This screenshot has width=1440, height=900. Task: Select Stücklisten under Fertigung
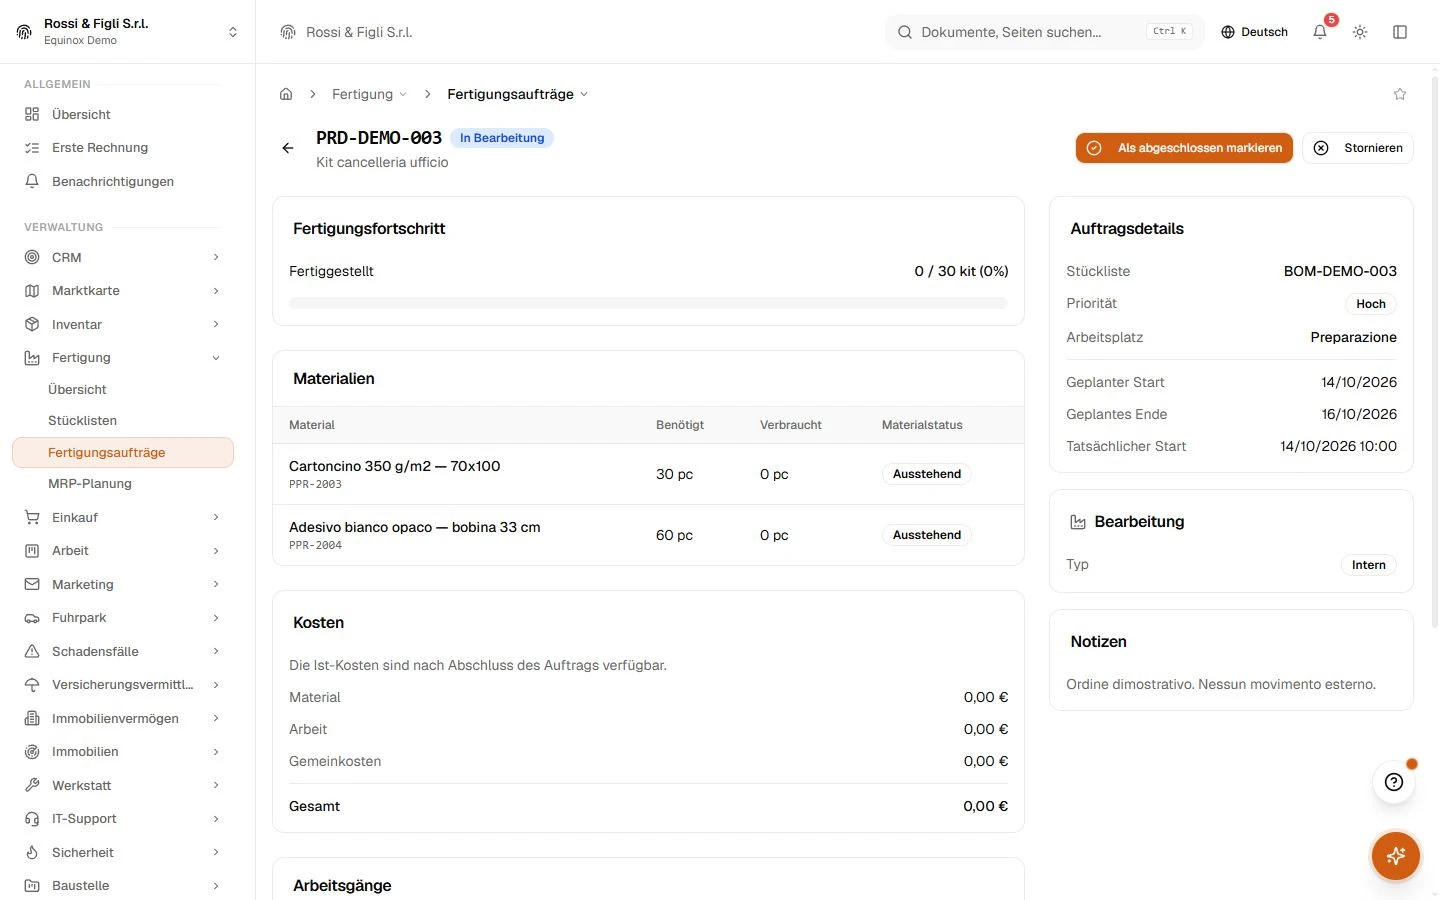pos(122,421)
